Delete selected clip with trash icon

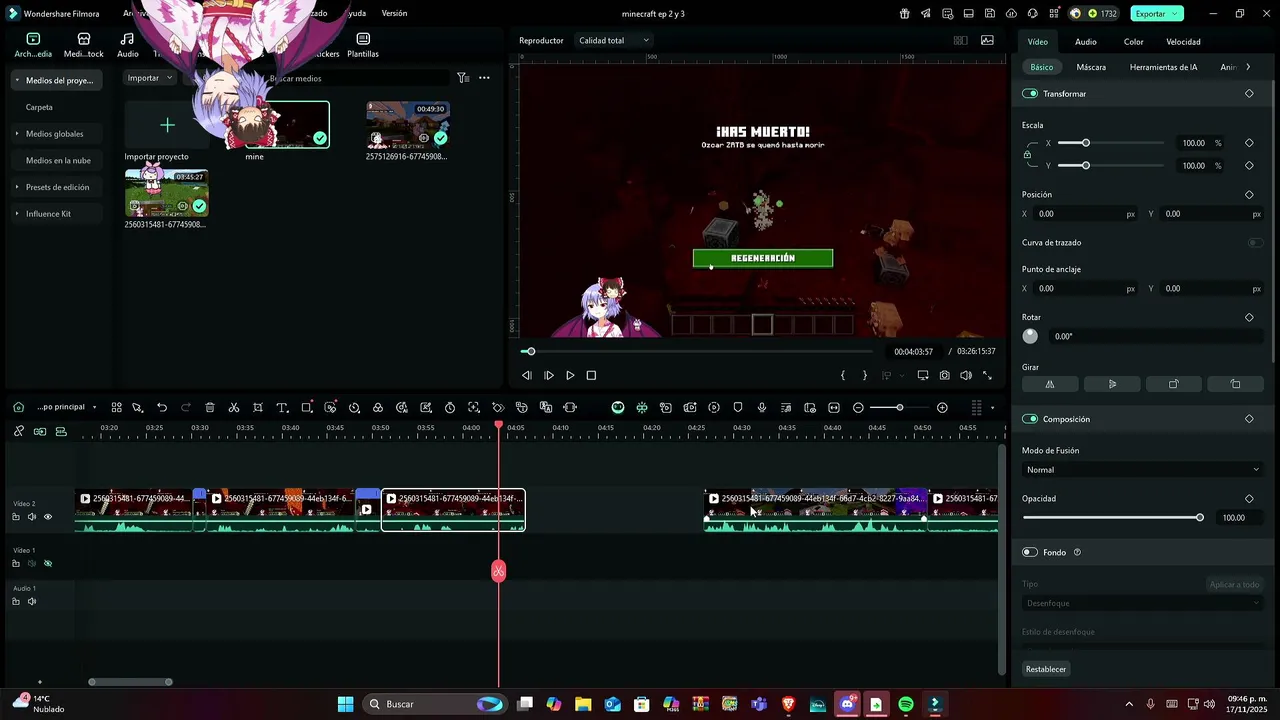click(x=210, y=408)
